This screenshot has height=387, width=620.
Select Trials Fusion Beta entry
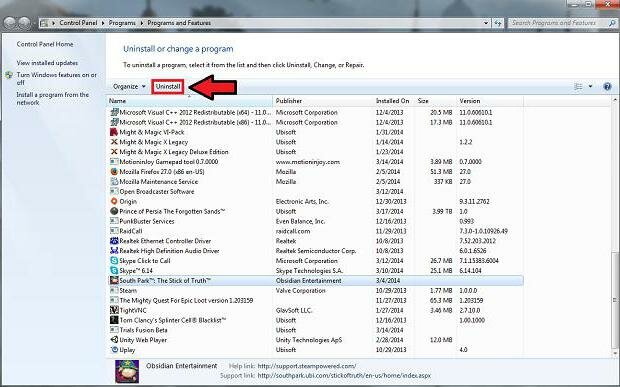click(316, 330)
